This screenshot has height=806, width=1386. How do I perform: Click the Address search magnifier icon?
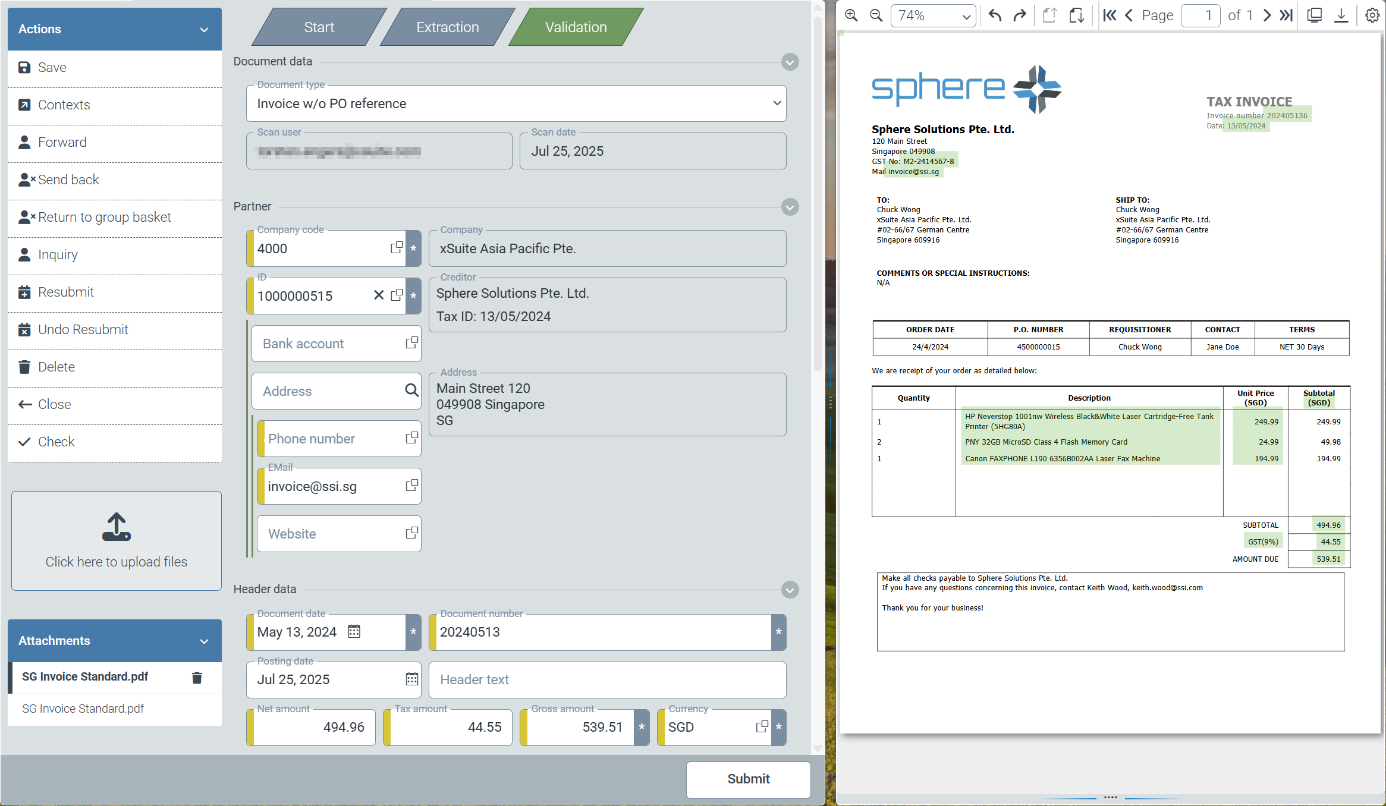411,391
